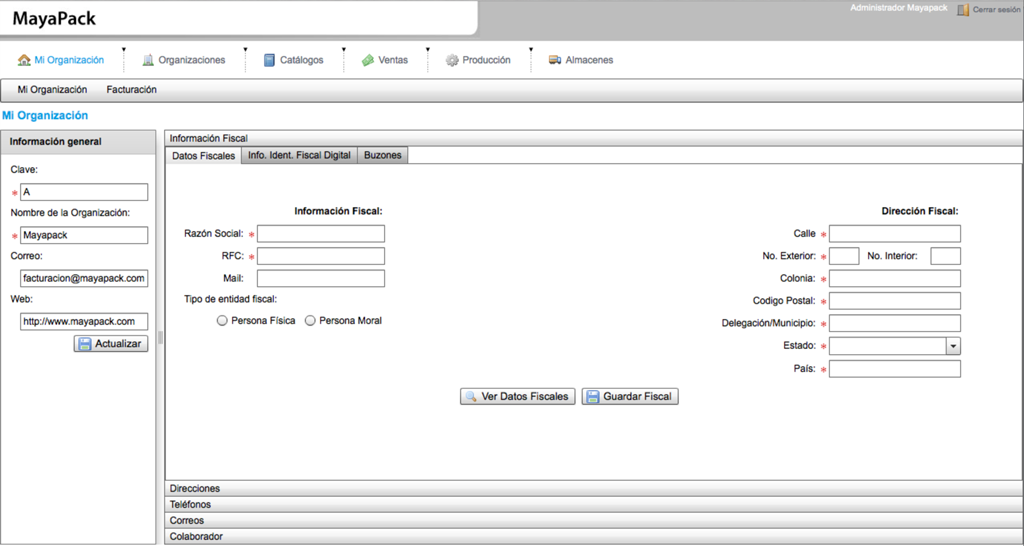Open the Estado dropdown arrow
Image resolution: width=1024 pixels, height=546 pixels.
point(953,346)
